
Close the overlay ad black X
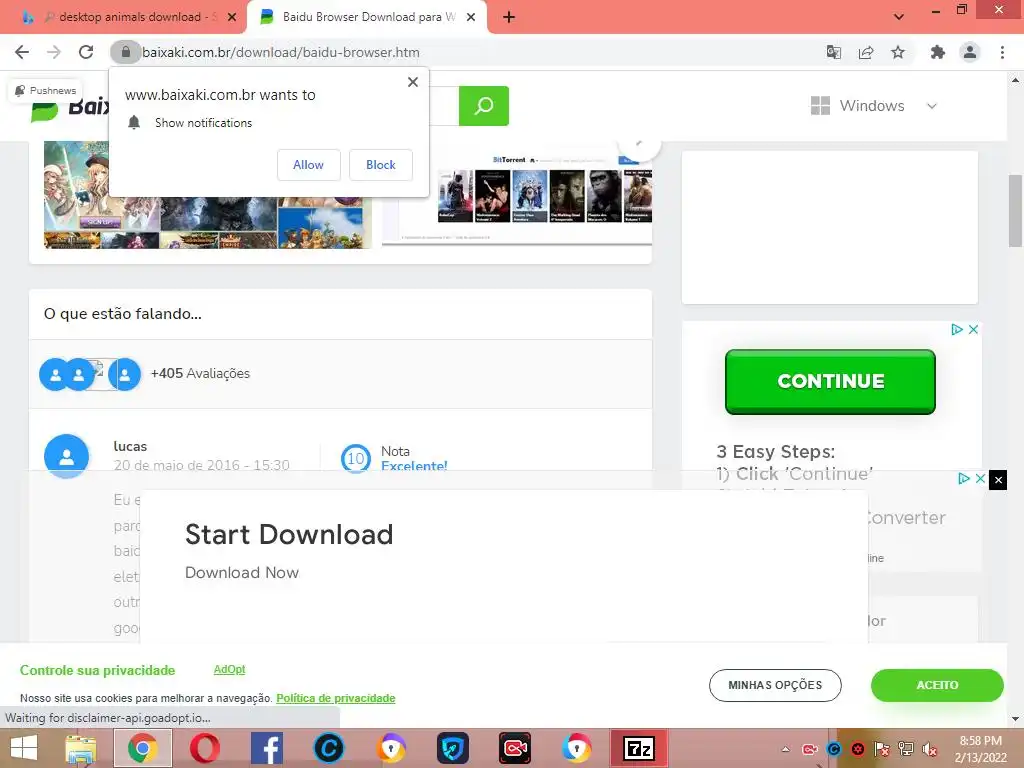point(998,480)
